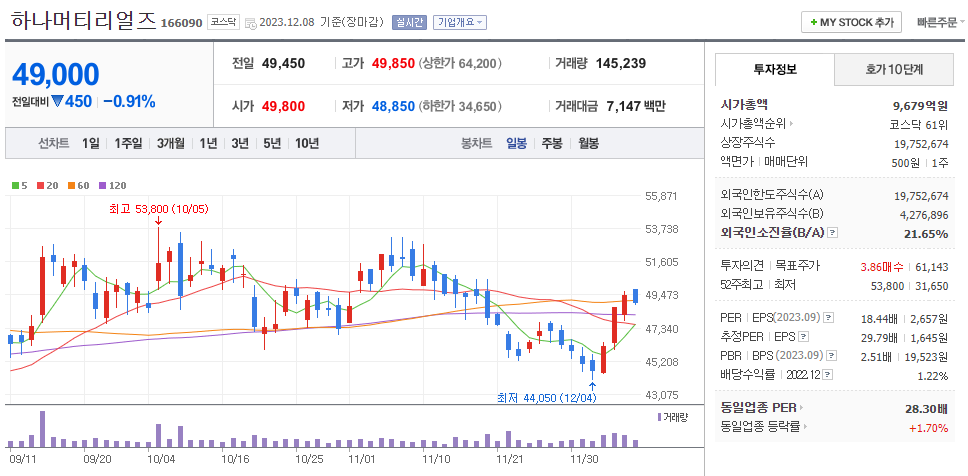Click 동일업종 등락률 value +1.70%
The image size is (968, 476).
pyautogui.click(x=928, y=427)
